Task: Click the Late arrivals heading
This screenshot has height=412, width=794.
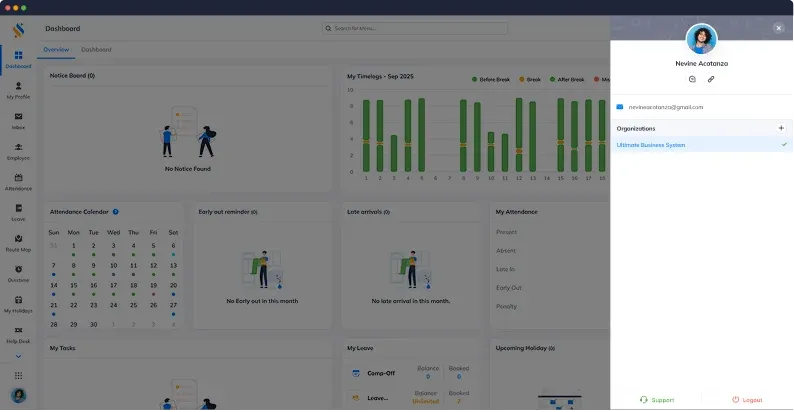Action: point(369,212)
